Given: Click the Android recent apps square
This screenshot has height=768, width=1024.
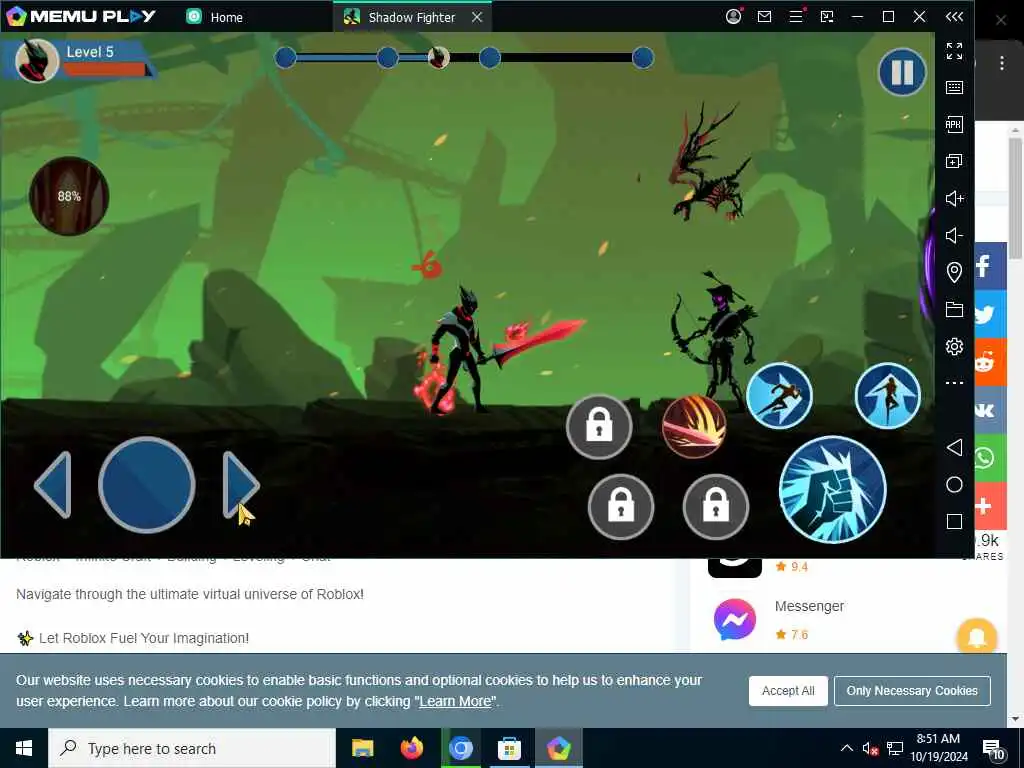Looking at the screenshot, I should point(954,521).
